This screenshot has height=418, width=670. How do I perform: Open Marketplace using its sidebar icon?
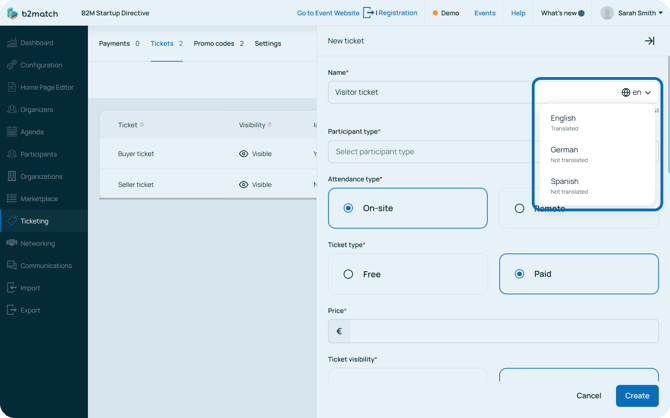(x=12, y=199)
